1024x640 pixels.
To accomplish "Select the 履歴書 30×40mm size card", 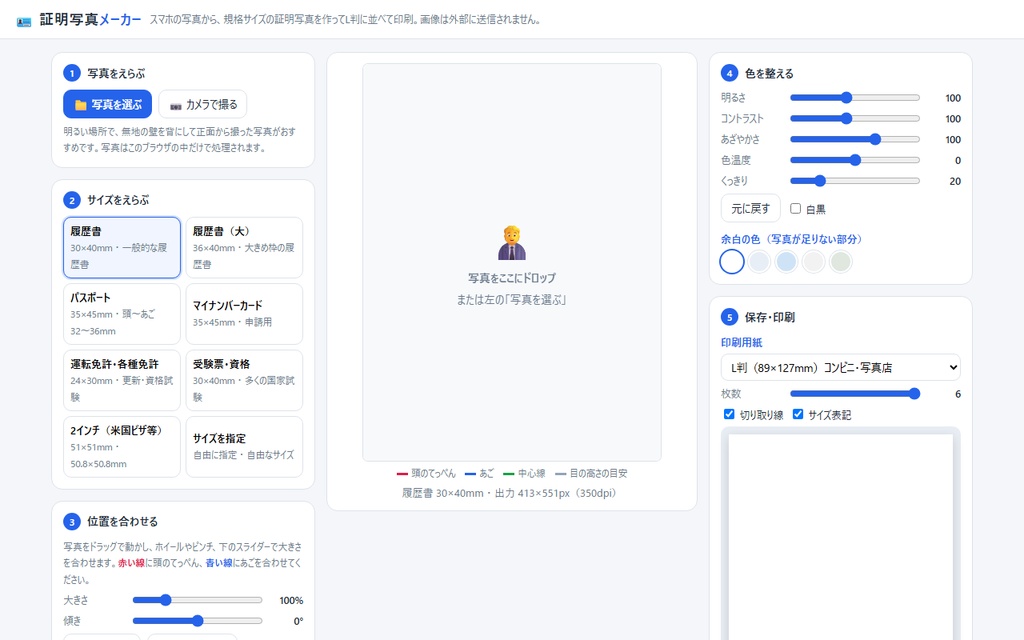I will pos(122,248).
